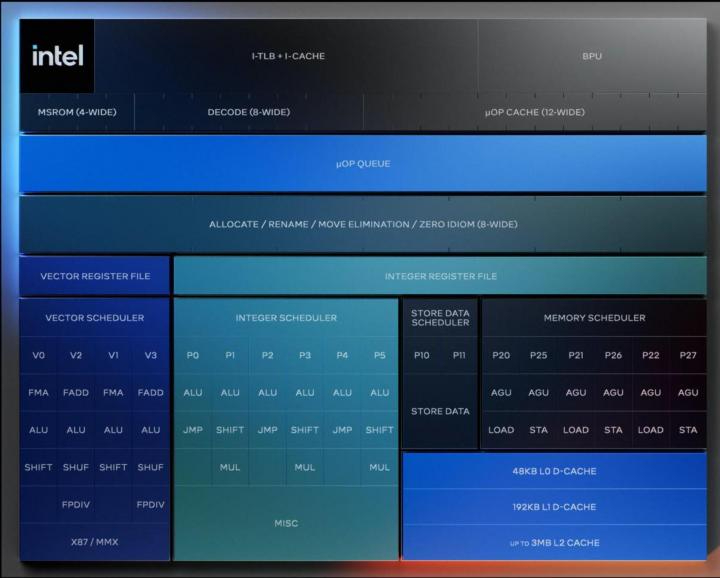This screenshot has width=720, height=578.
Task: Select the INTEGER REGISTER FILE block
Action: pyautogui.click(x=440, y=276)
